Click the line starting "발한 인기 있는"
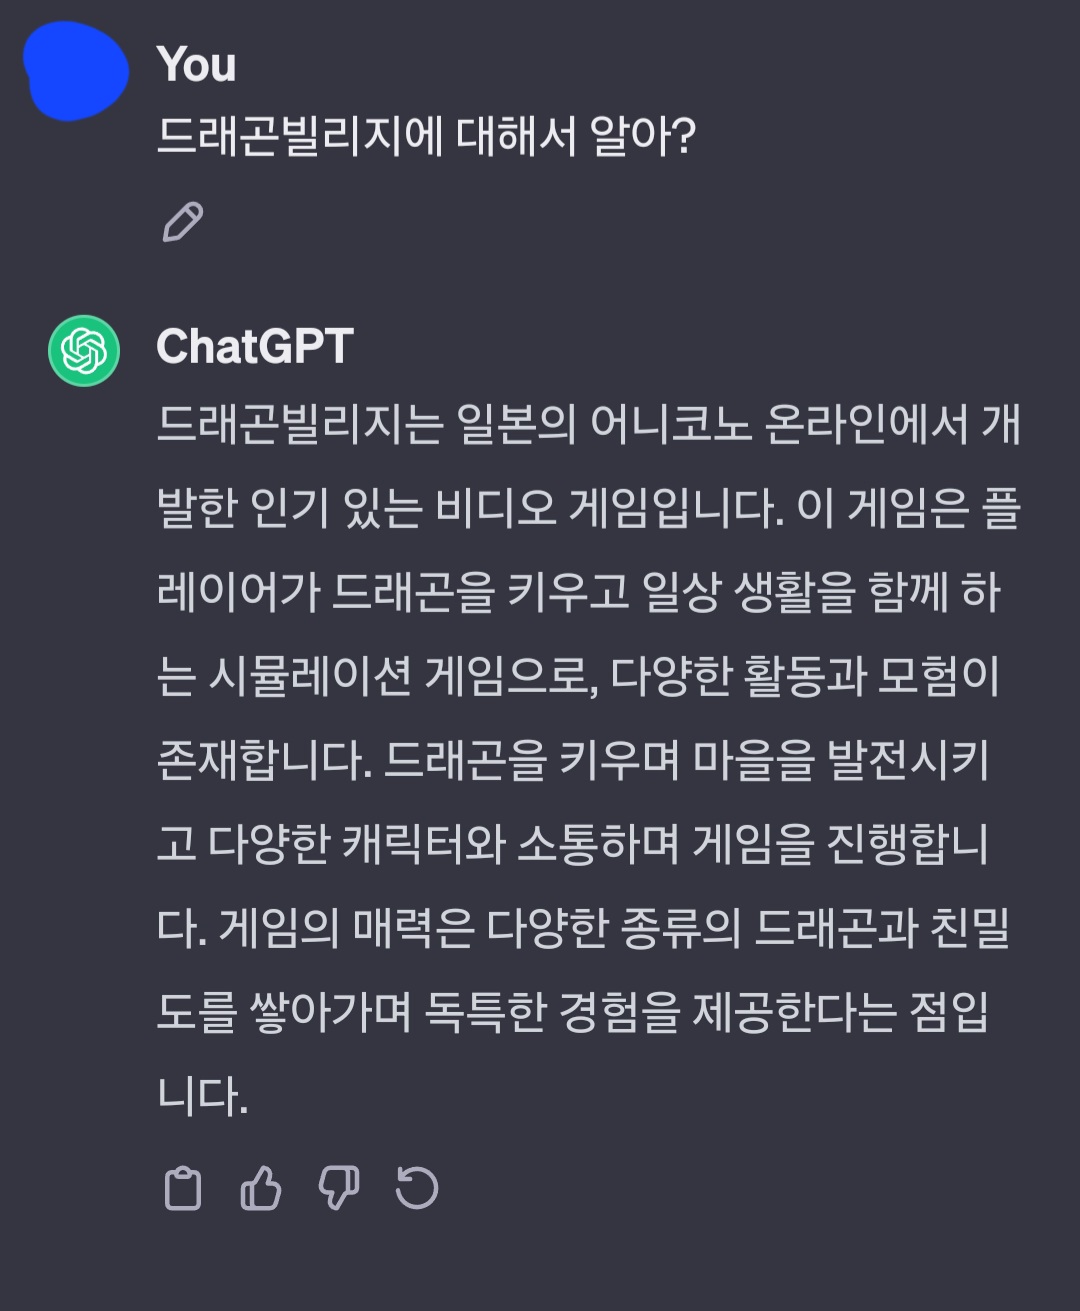The width and height of the screenshot is (1080, 1311). tap(588, 509)
